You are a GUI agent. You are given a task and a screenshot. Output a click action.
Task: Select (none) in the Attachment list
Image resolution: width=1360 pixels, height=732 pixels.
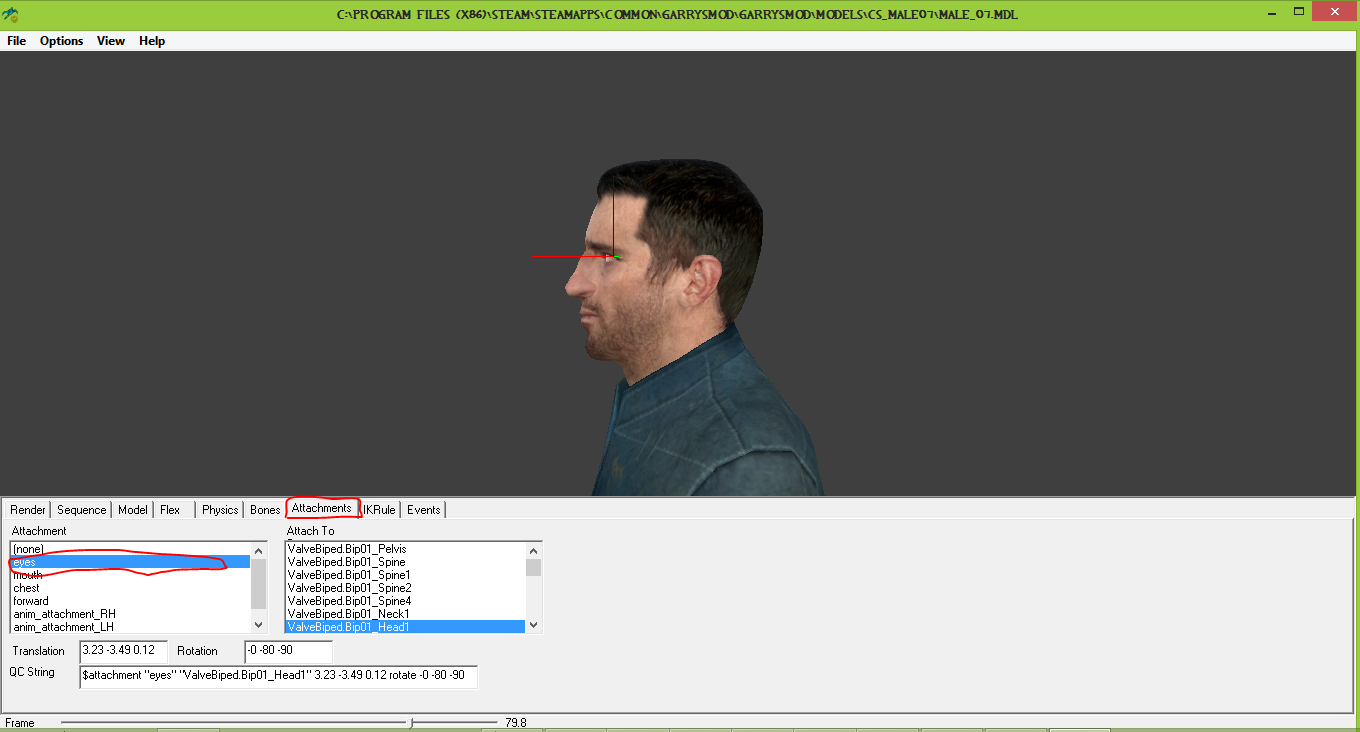coord(130,549)
